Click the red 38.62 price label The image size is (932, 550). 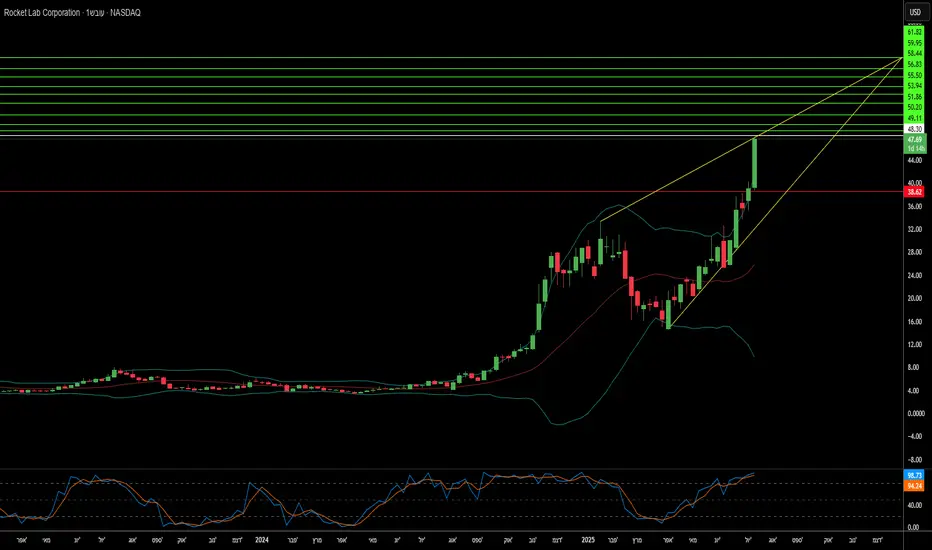[x=915, y=192]
